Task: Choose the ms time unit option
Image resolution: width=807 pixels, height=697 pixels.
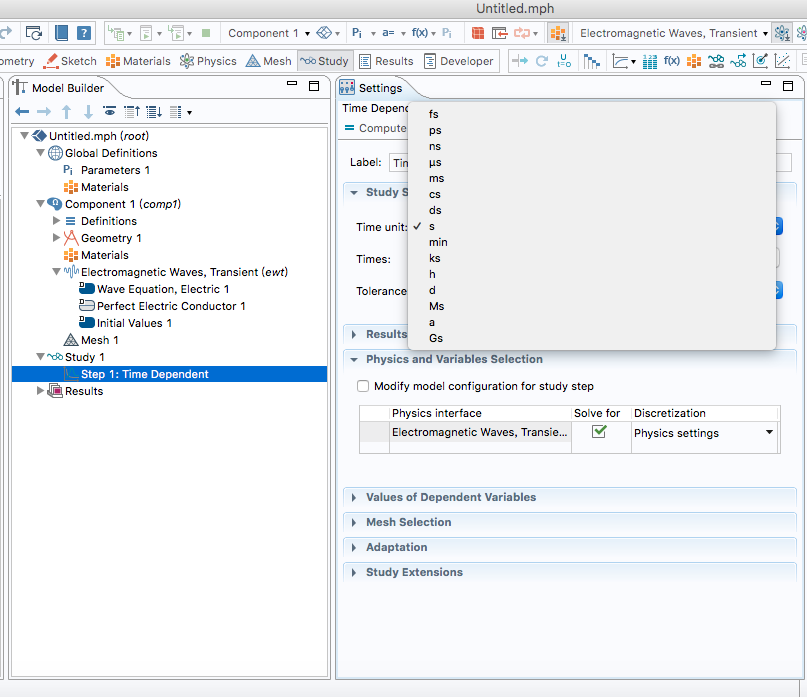Action: coord(436,178)
